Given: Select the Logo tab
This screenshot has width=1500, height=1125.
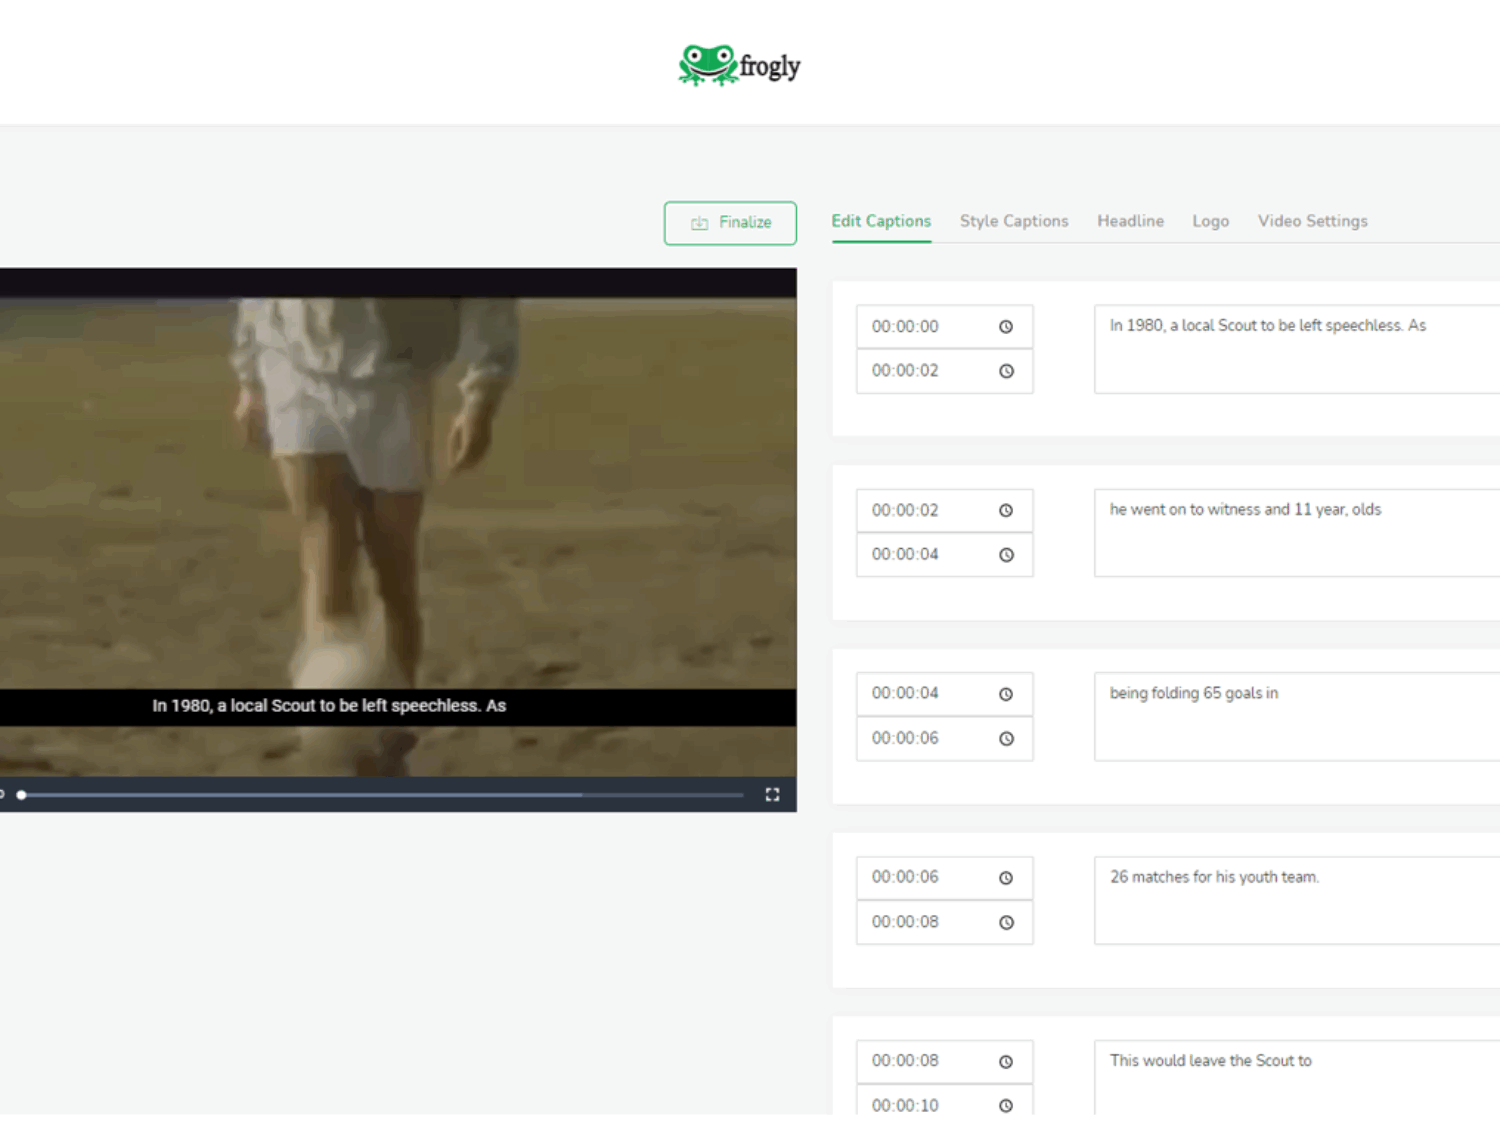Looking at the screenshot, I should [x=1210, y=221].
